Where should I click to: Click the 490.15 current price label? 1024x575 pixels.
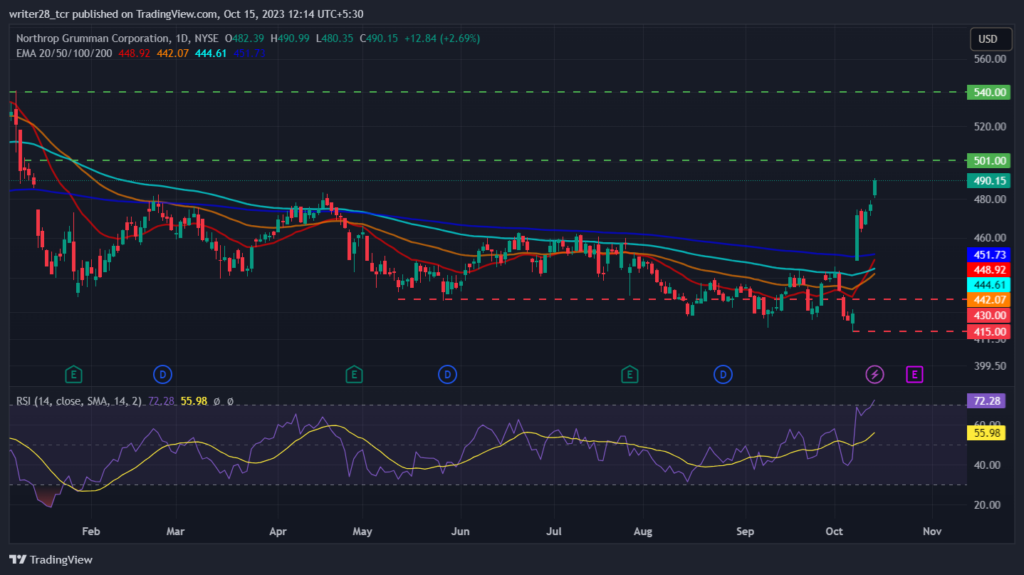989,180
